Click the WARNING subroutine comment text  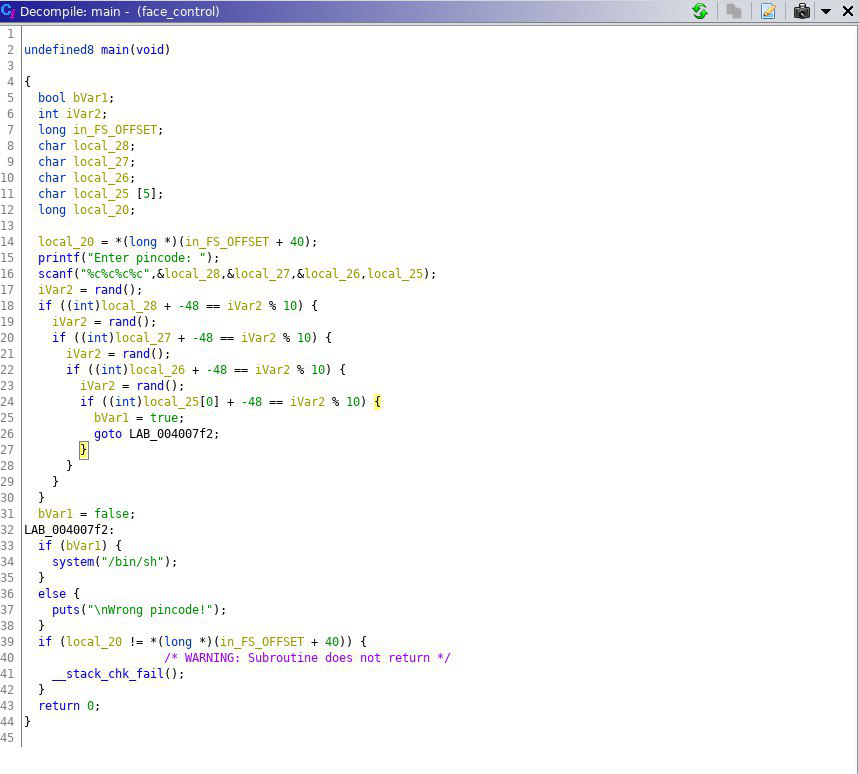coord(307,657)
